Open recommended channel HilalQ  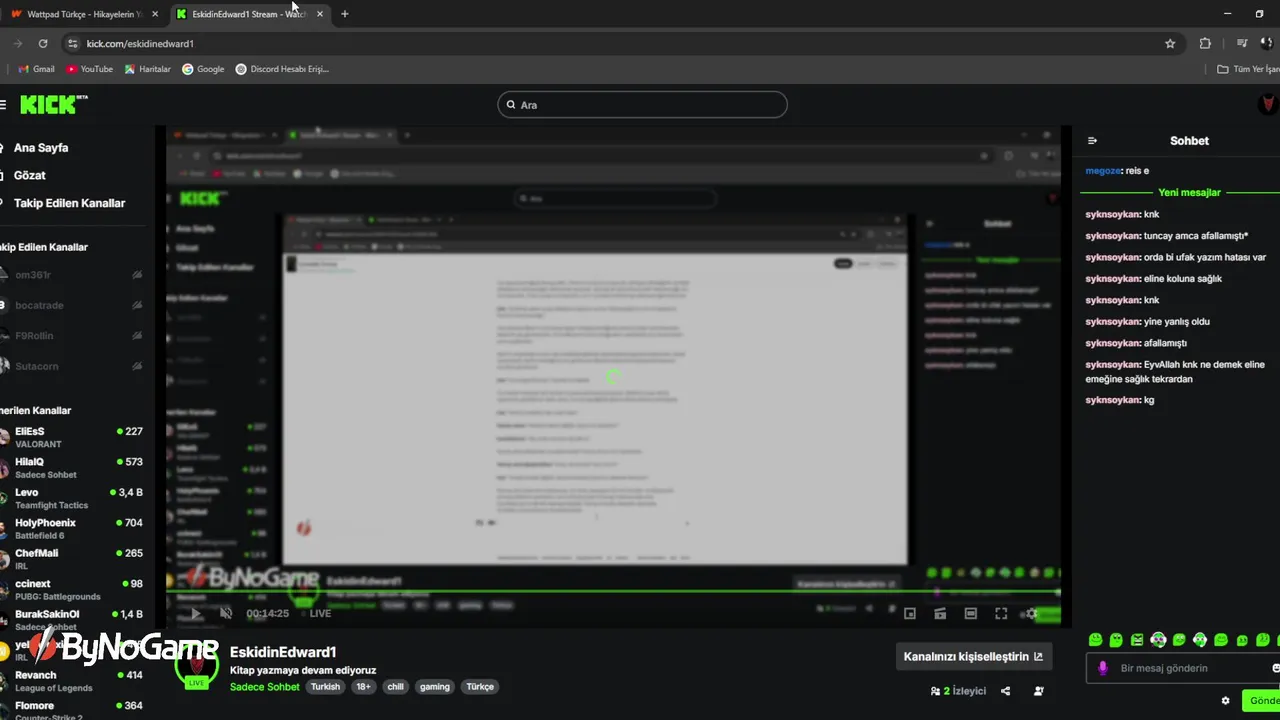(72, 468)
